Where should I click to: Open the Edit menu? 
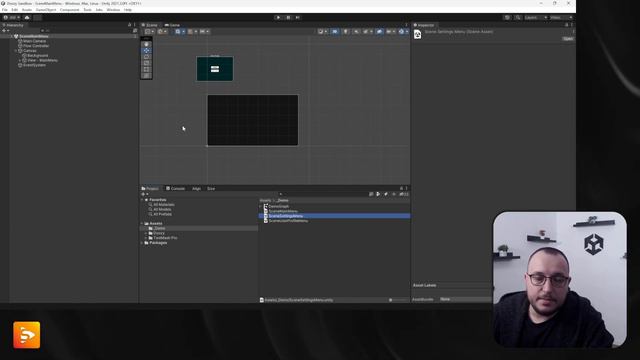click(15, 10)
